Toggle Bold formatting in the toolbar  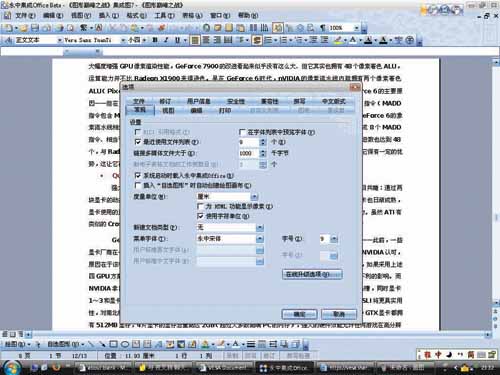coord(155,40)
